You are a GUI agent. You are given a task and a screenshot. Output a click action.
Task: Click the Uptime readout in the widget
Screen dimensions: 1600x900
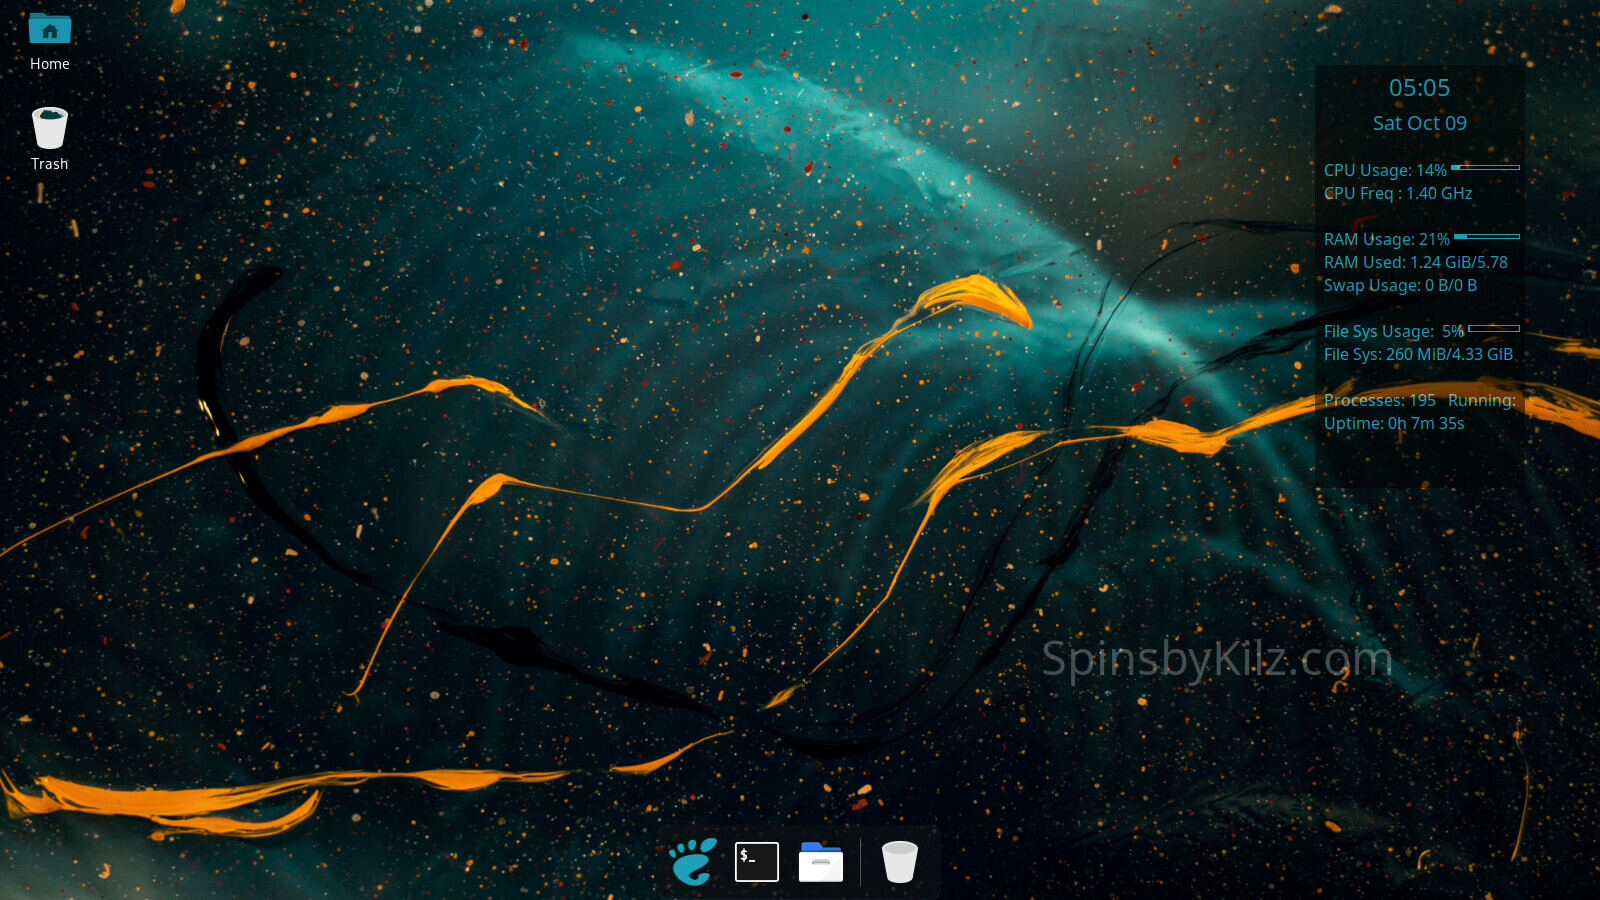click(x=1394, y=424)
